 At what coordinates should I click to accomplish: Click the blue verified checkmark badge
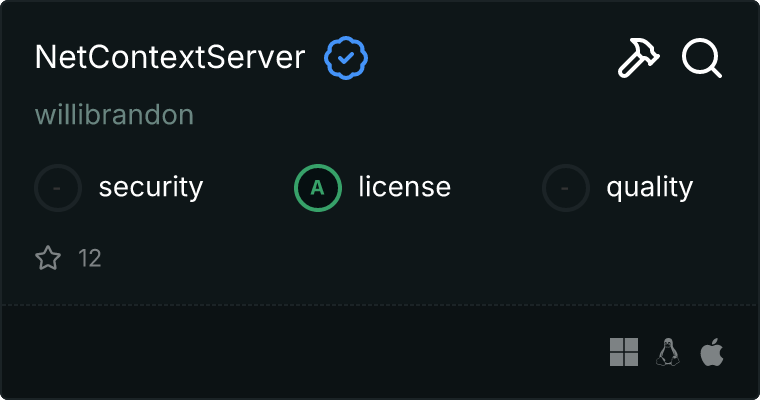[x=346, y=59]
